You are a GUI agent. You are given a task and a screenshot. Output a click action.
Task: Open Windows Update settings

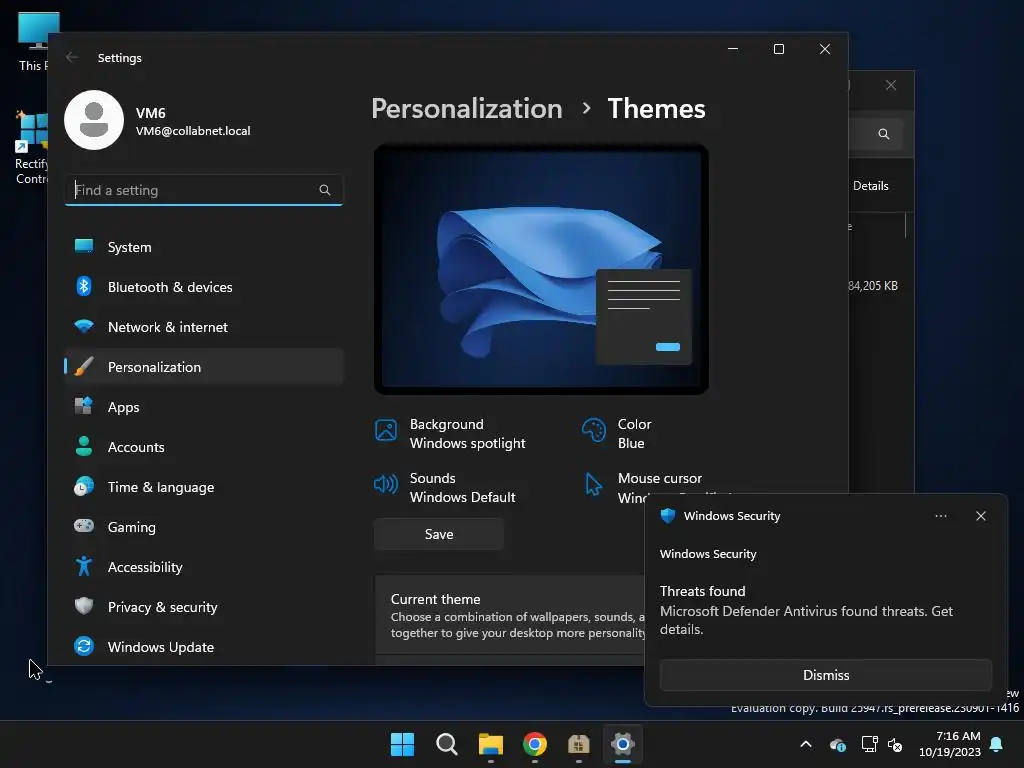[x=204, y=647]
